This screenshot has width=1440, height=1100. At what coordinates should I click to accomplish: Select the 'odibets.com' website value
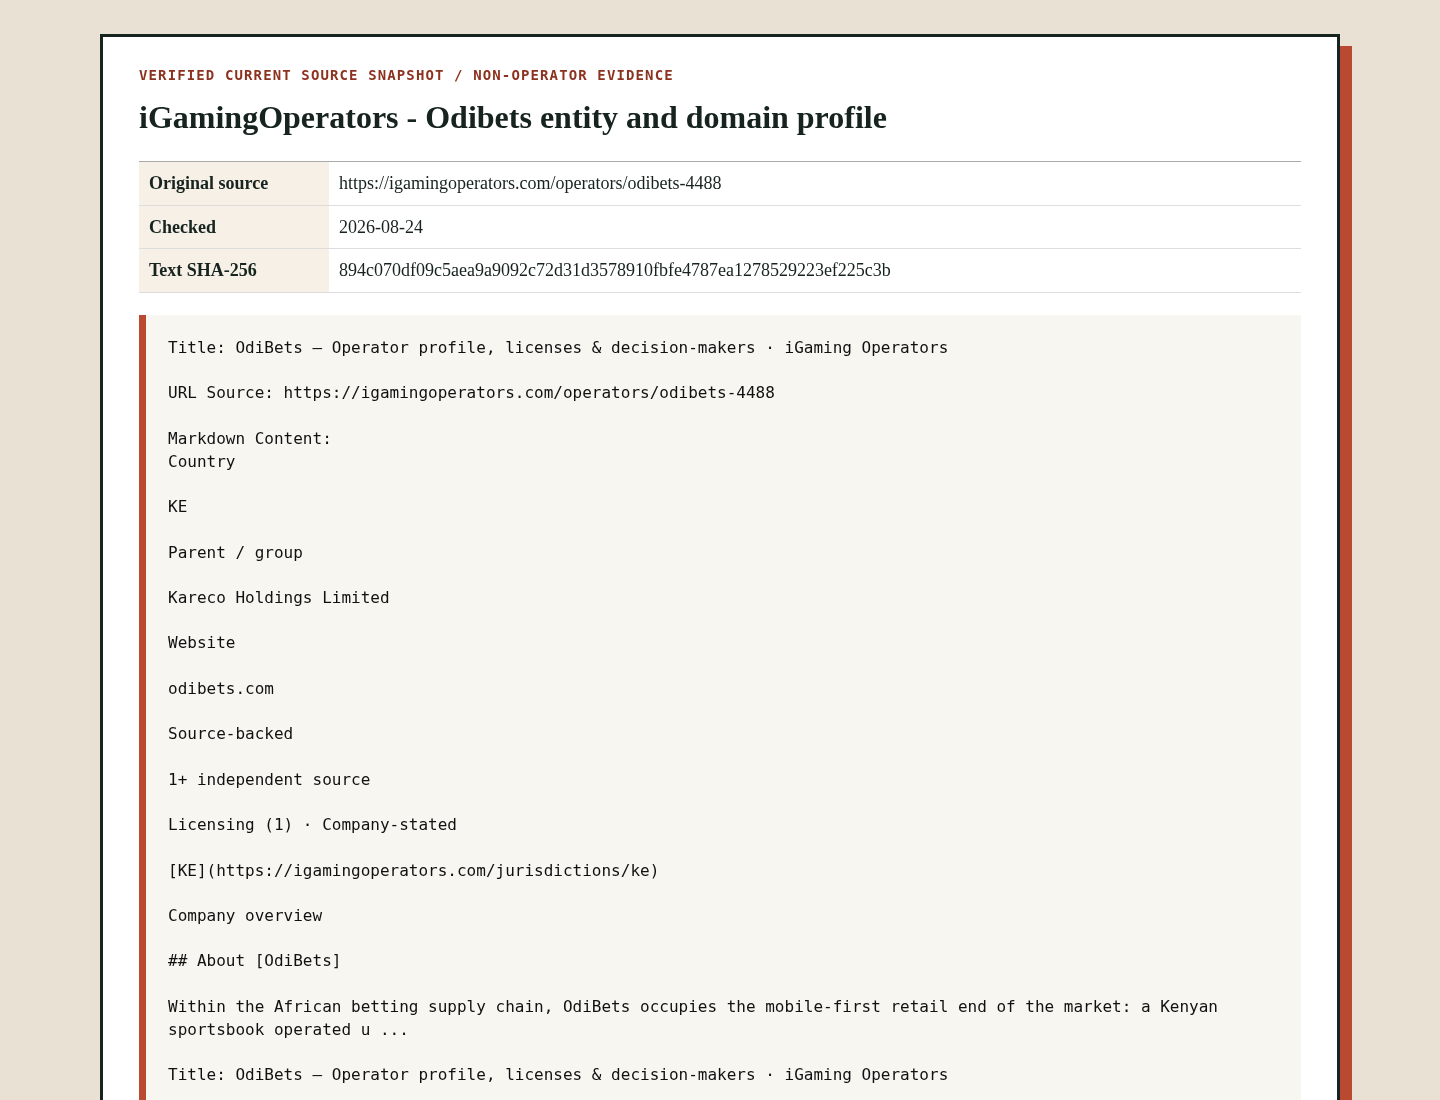point(220,688)
